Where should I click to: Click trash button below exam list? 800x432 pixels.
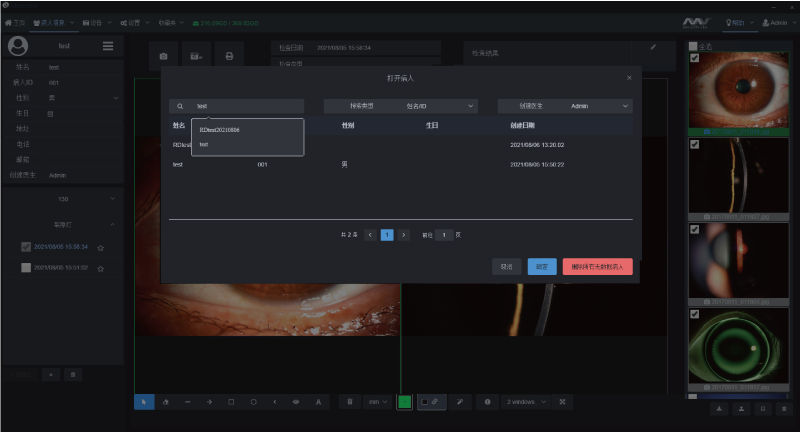pos(73,375)
